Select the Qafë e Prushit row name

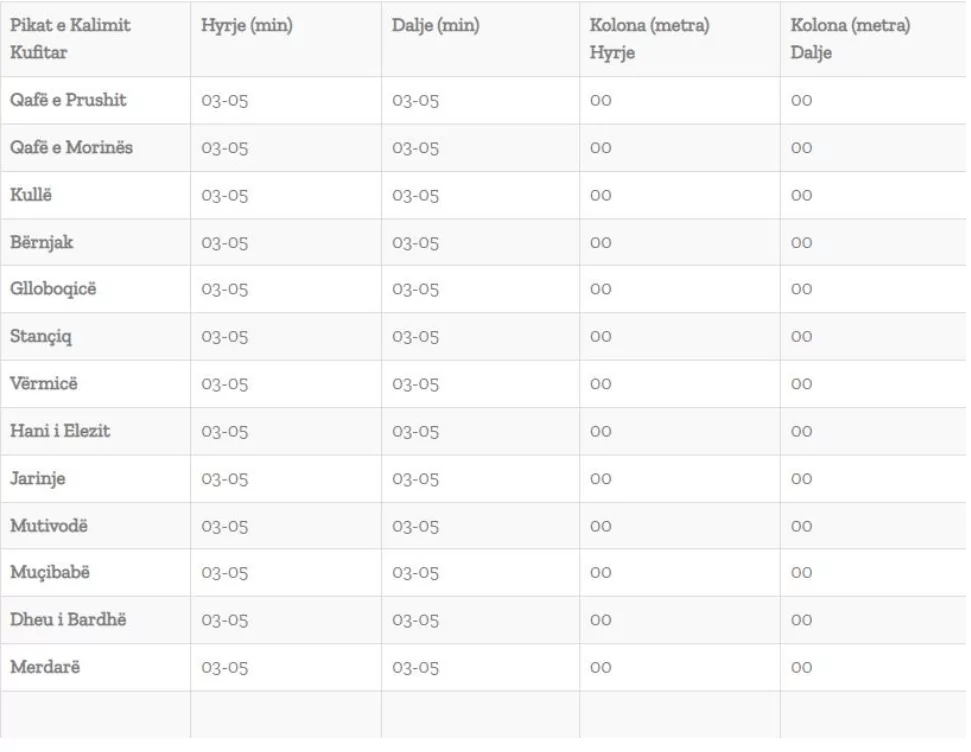click(x=68, y=100)
